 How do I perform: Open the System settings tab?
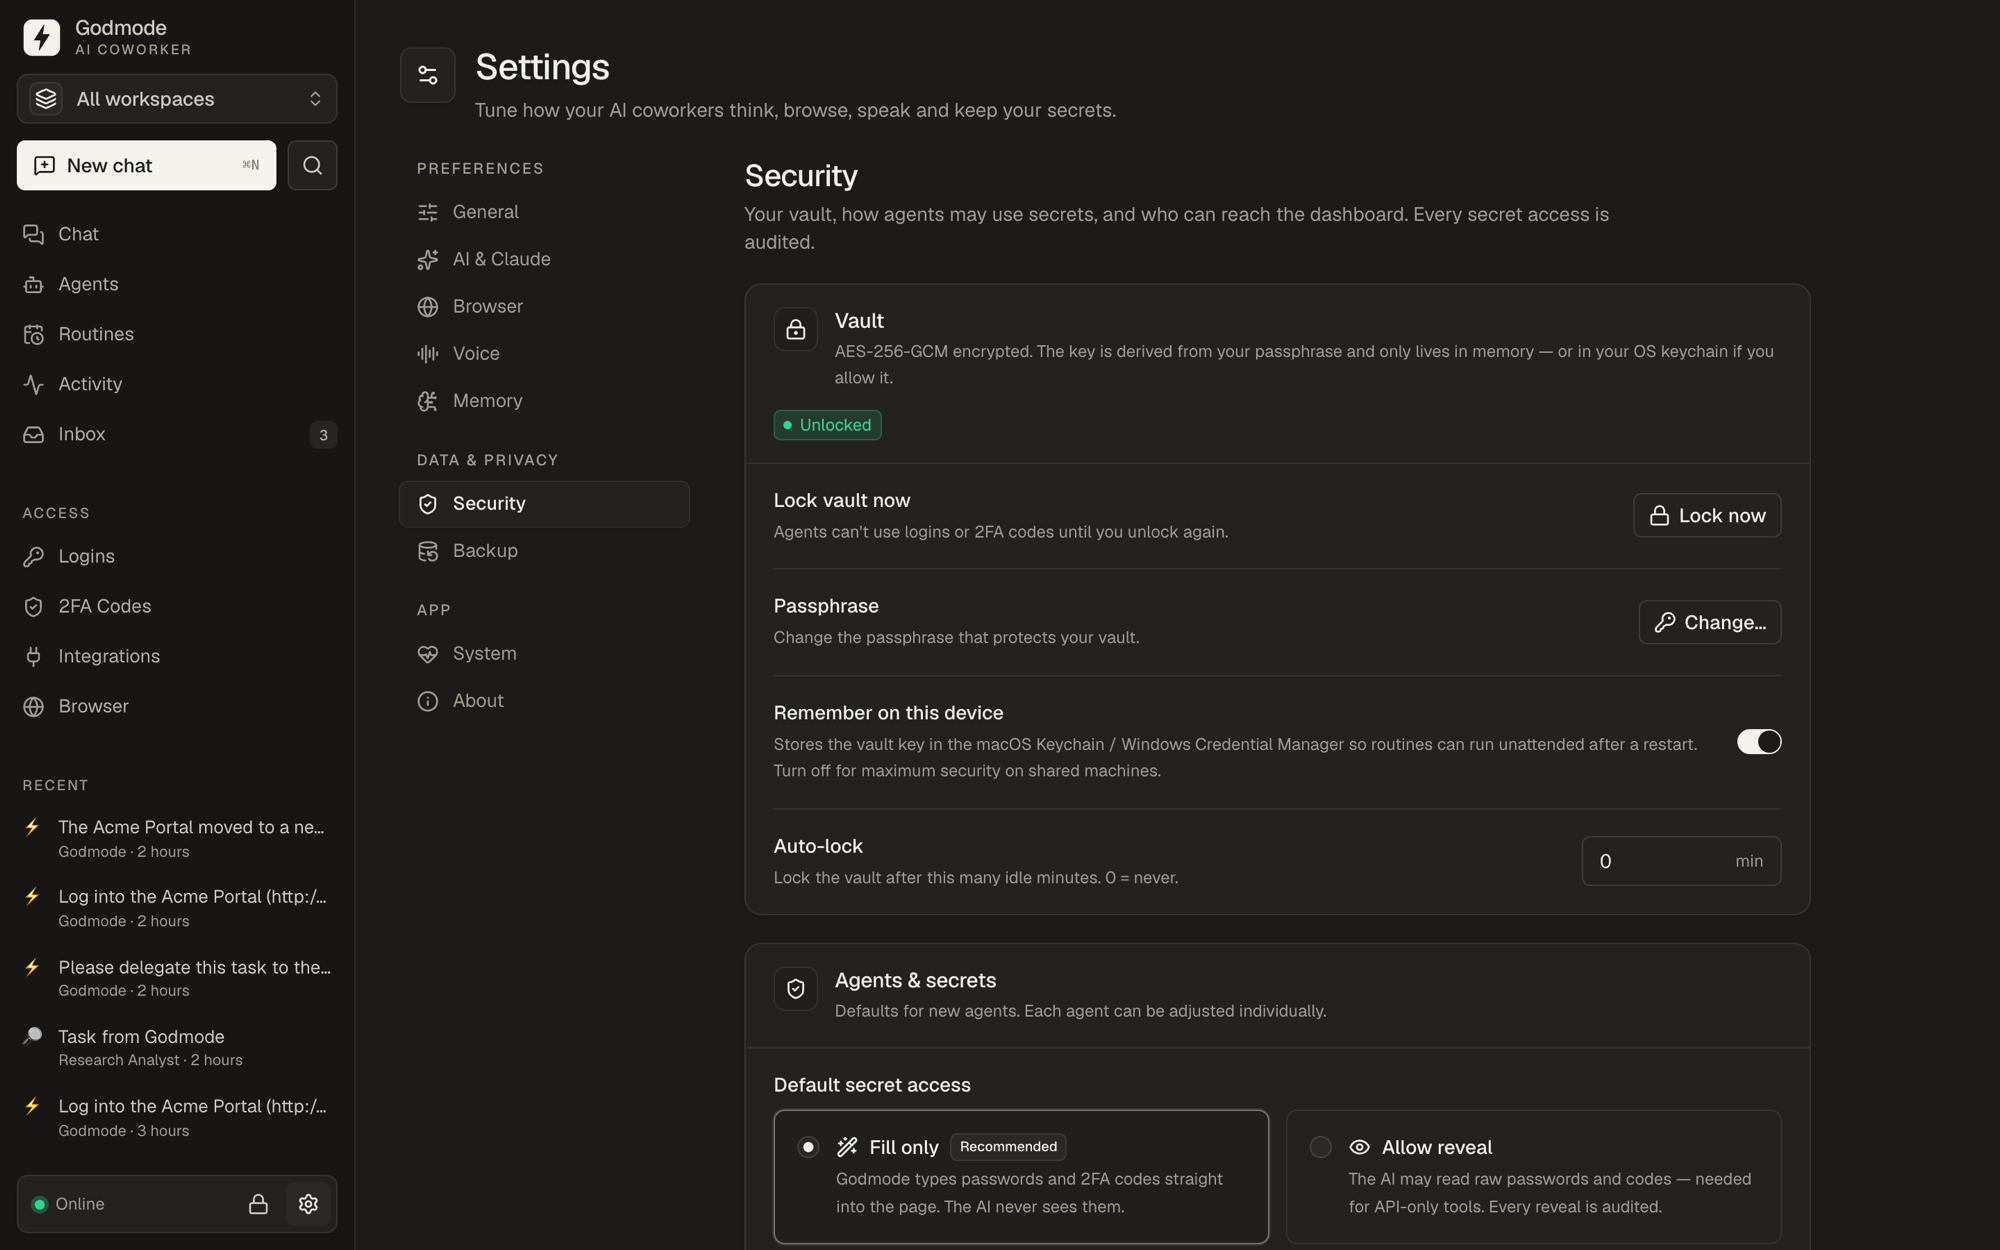pyautogui.click(x=544, y=654)
